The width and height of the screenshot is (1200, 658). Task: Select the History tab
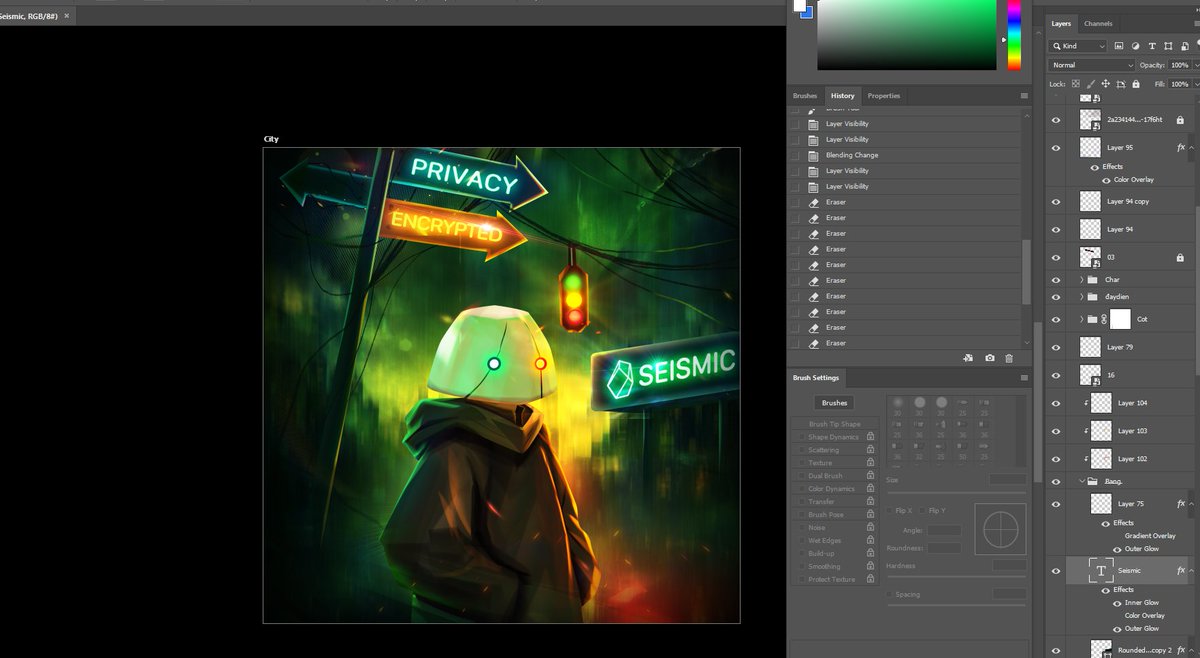(x=843, y=96)
